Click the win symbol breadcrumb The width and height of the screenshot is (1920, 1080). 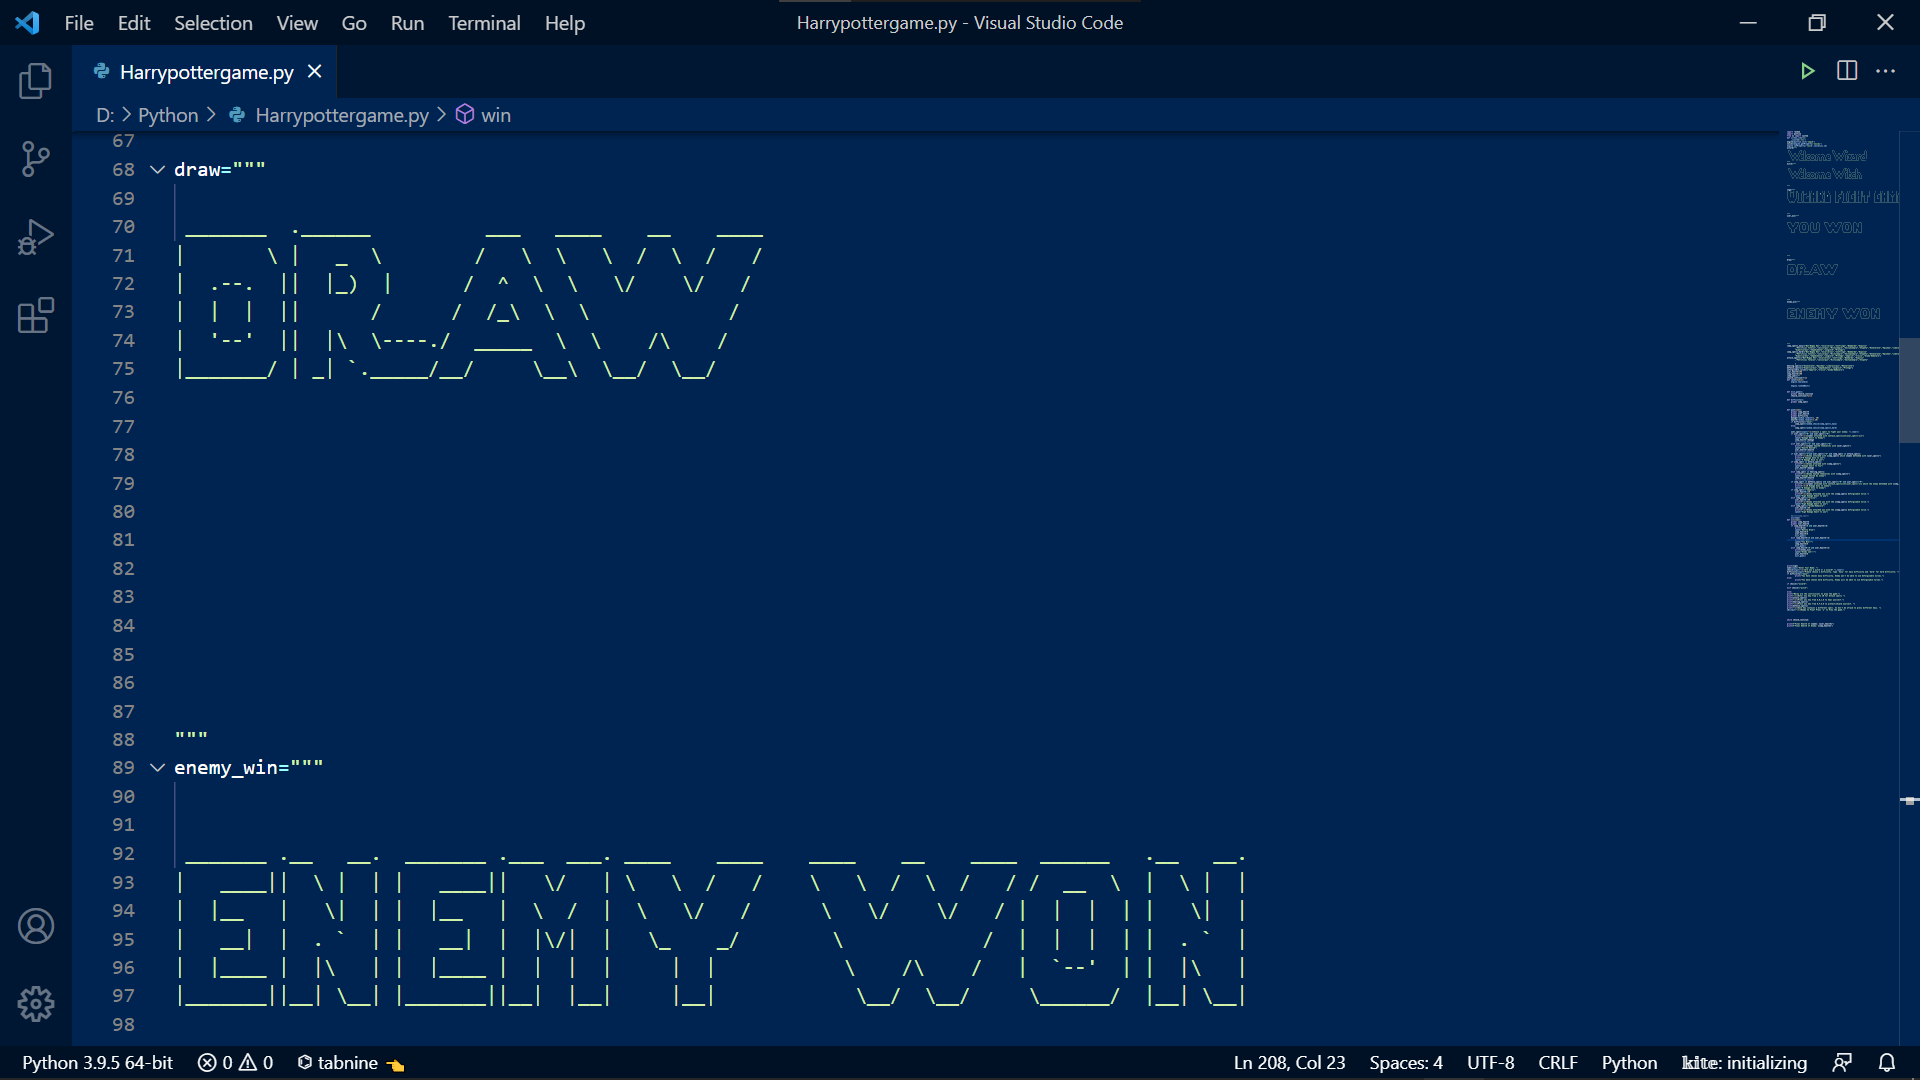(x=495, y=115)
